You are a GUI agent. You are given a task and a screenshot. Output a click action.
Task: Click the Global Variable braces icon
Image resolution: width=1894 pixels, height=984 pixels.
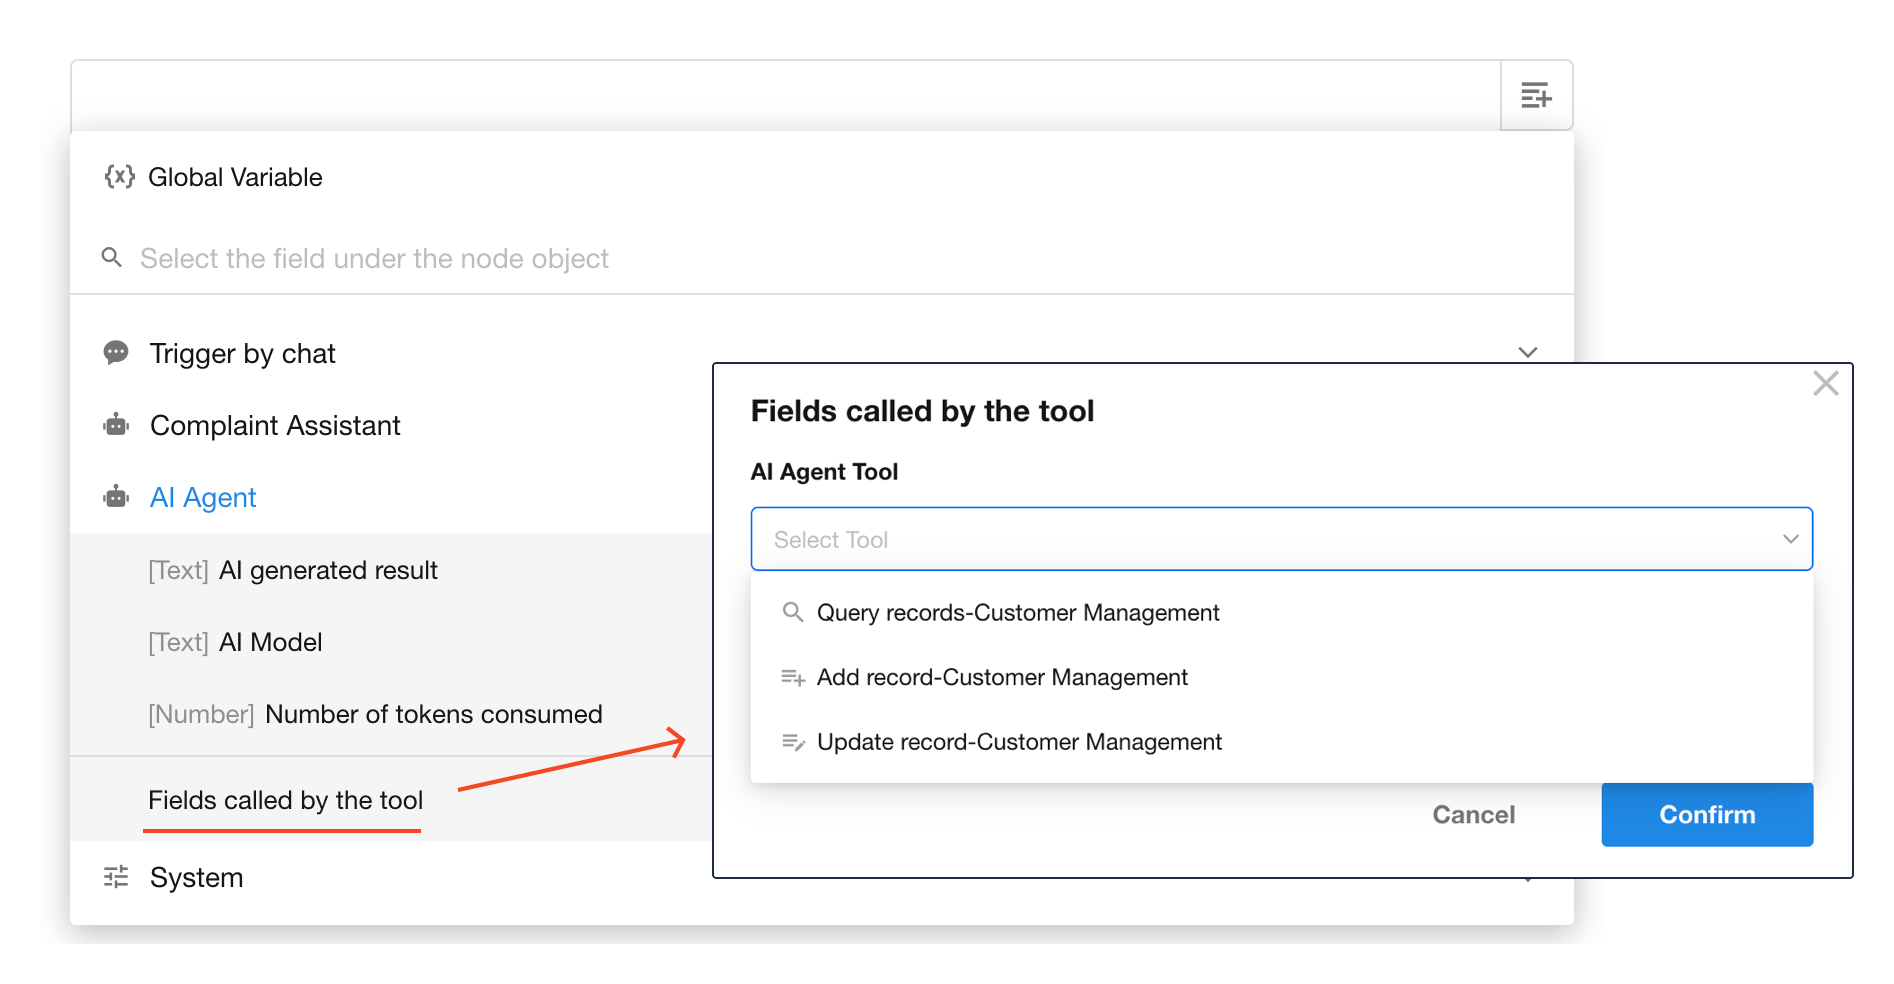click(x=119, y=177)
